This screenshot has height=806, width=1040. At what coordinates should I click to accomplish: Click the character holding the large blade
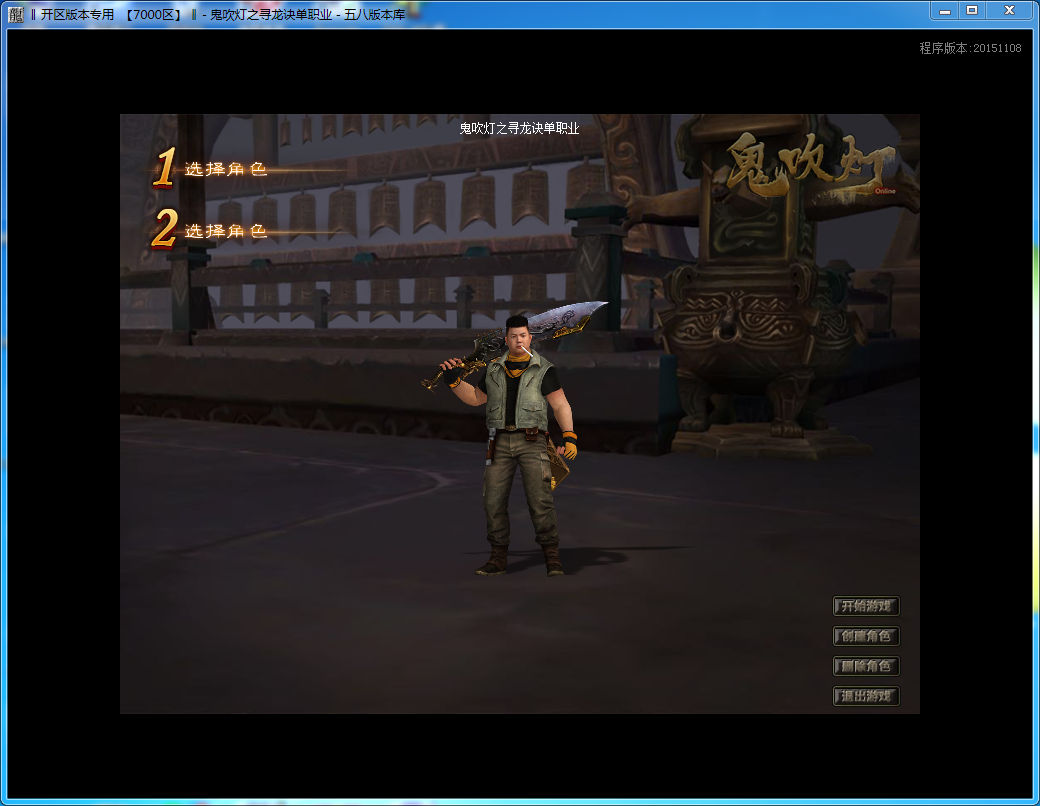(x=515, y=438)
